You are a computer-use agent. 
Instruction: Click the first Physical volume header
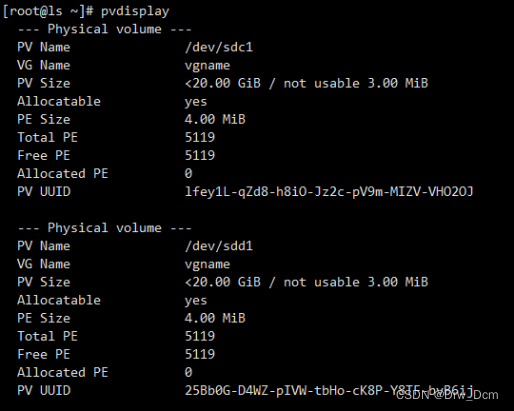pyautogui.click(x=105, y=29)
